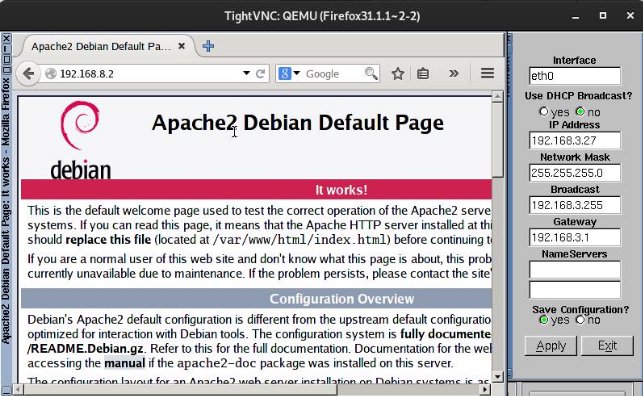
Task: Show bookmarks list icon
Action: tap(423, 74)
